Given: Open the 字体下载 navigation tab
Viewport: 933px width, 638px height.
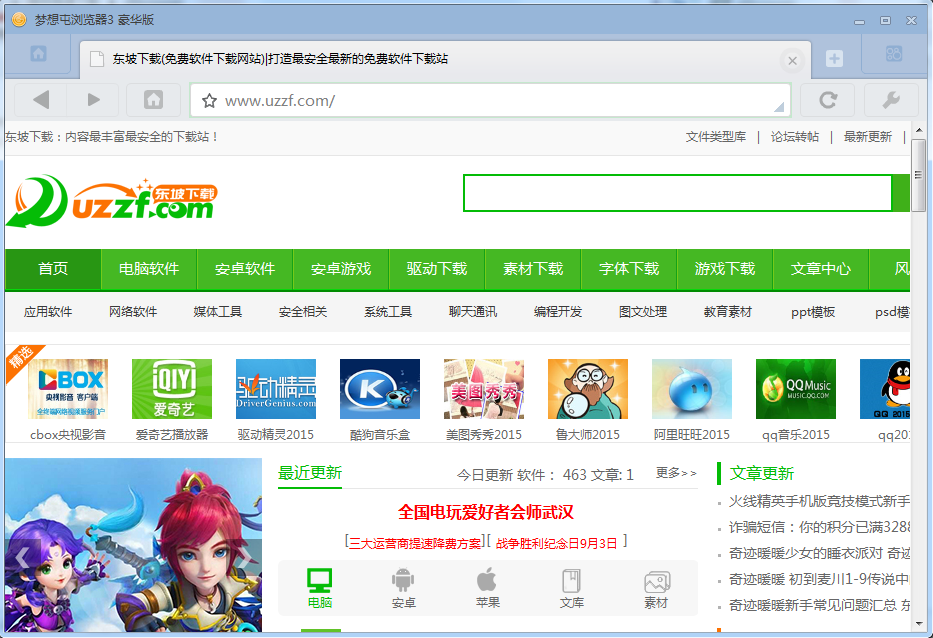Looking at the screenshot, I should [629, 269].
